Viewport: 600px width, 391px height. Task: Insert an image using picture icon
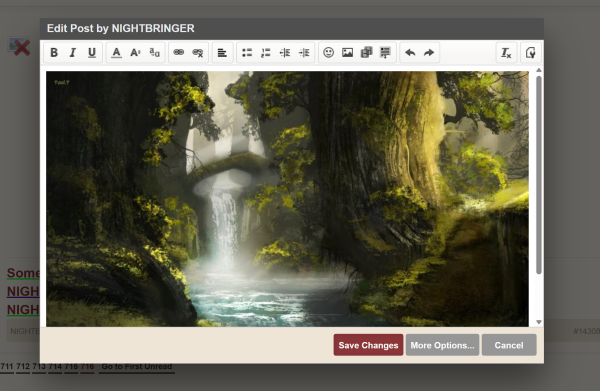coord(347,52)
